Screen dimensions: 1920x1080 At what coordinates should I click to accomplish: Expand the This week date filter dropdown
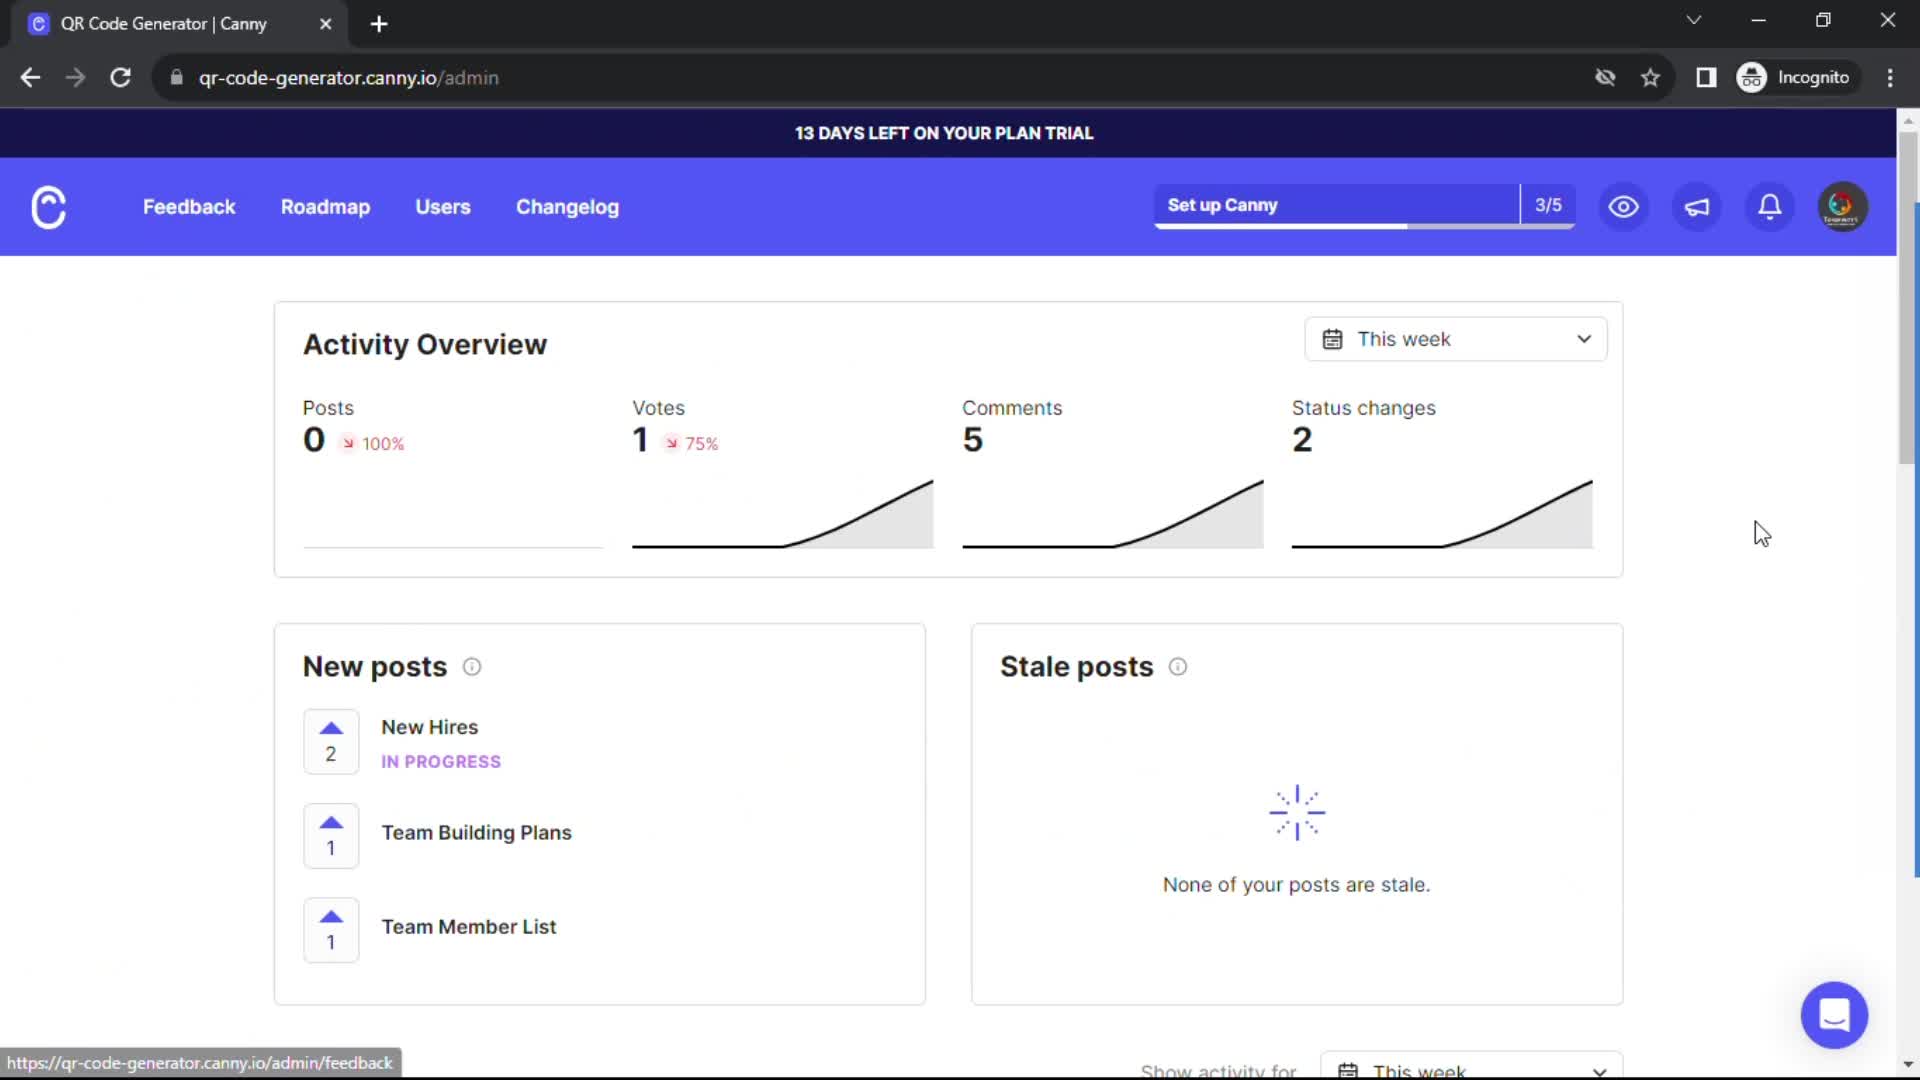(1457, 338)
